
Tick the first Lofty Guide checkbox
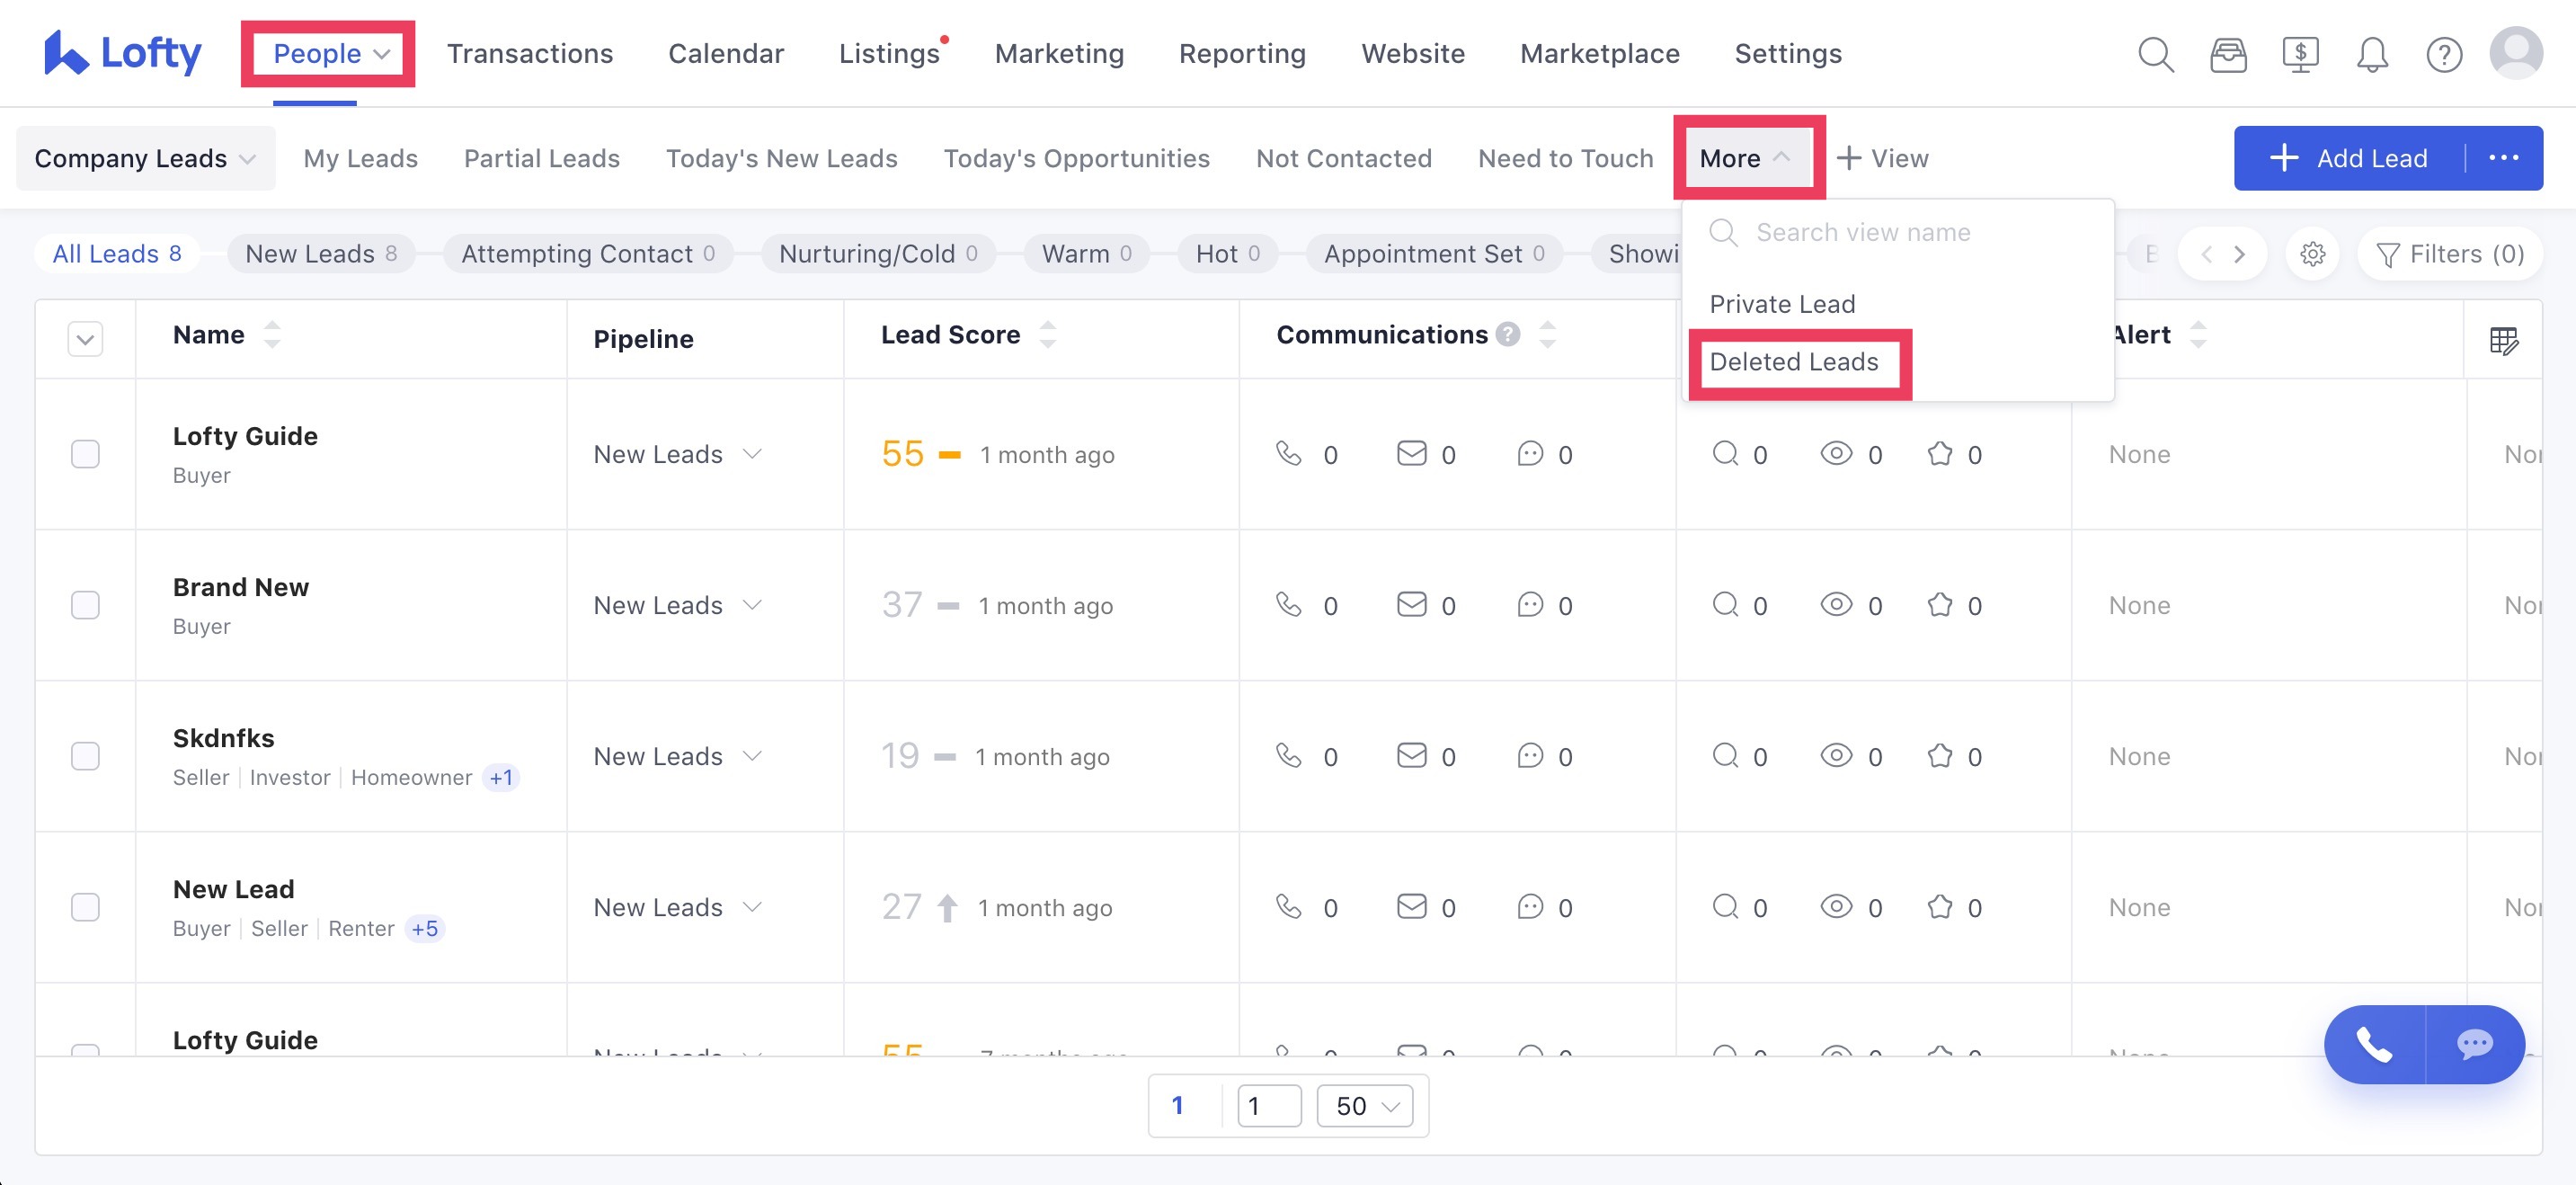coord(85,454)
